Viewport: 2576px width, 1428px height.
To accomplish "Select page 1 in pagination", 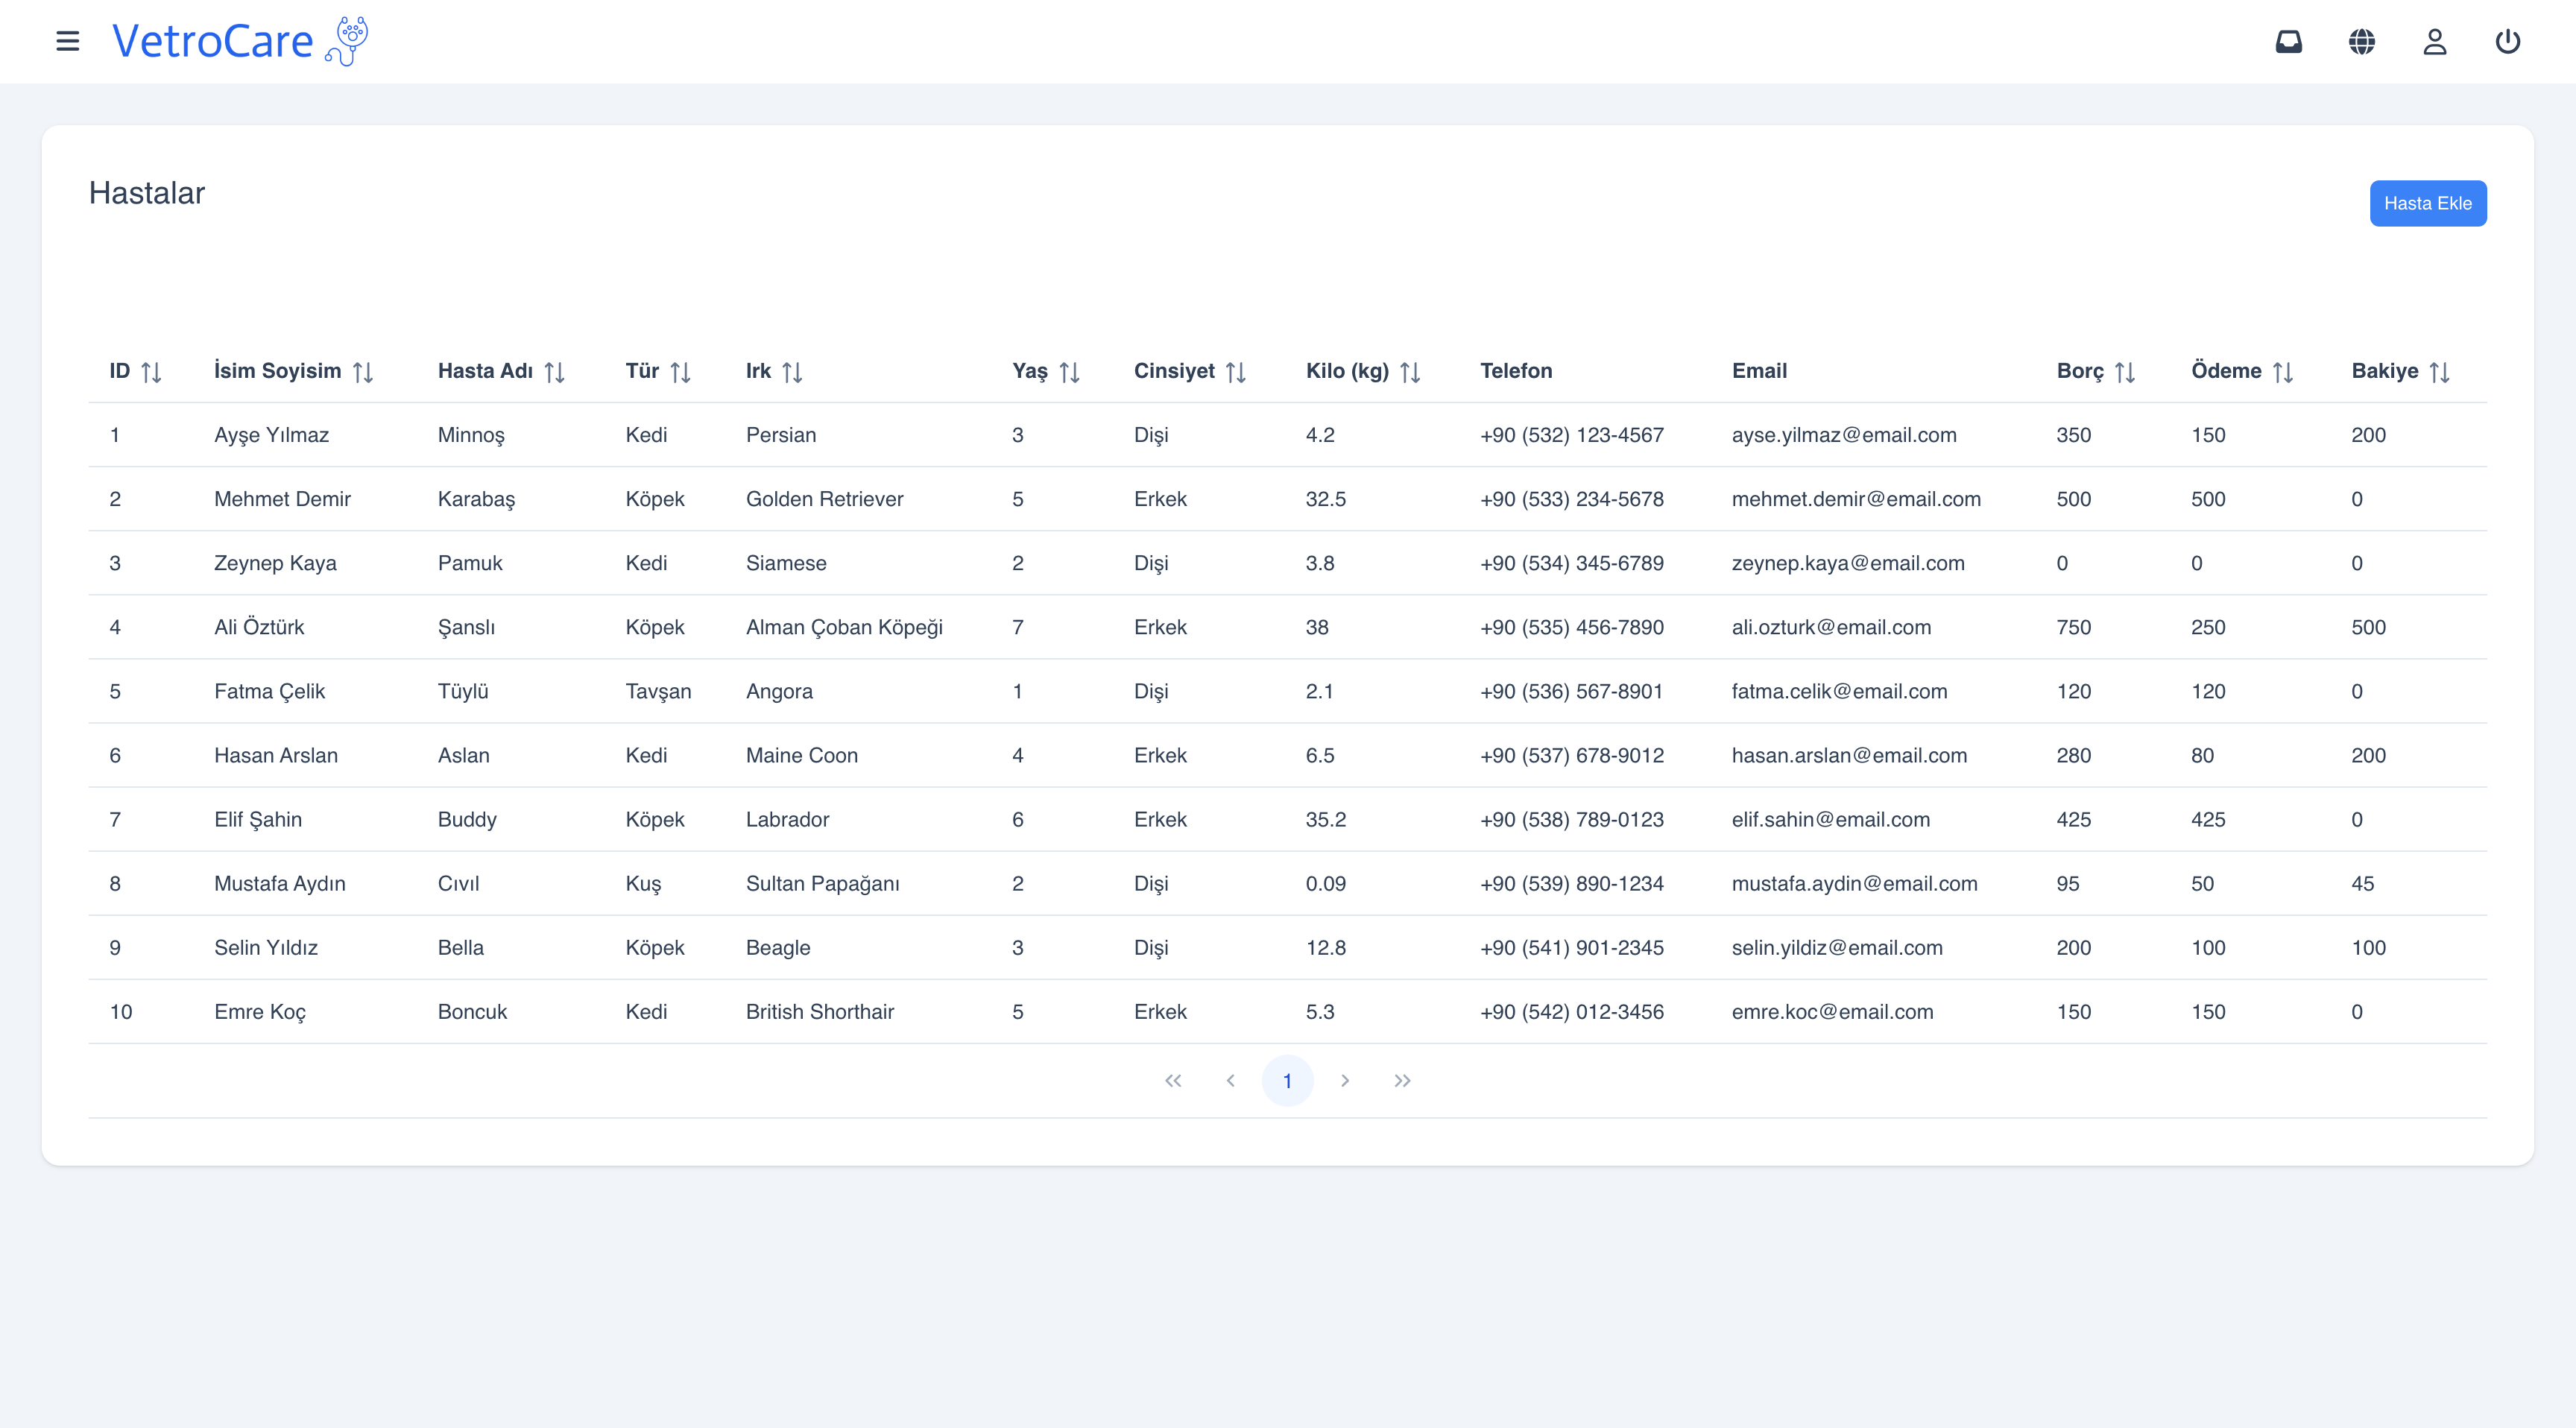I will [x=1287, y=1080].
